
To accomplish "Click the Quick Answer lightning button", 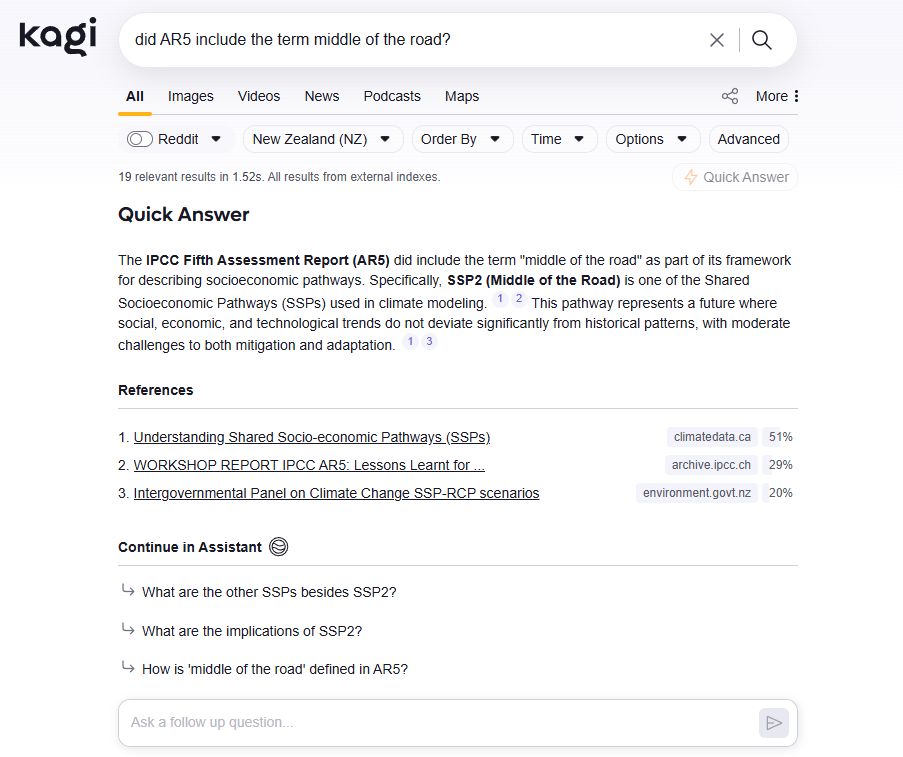I will coord(735,177).
